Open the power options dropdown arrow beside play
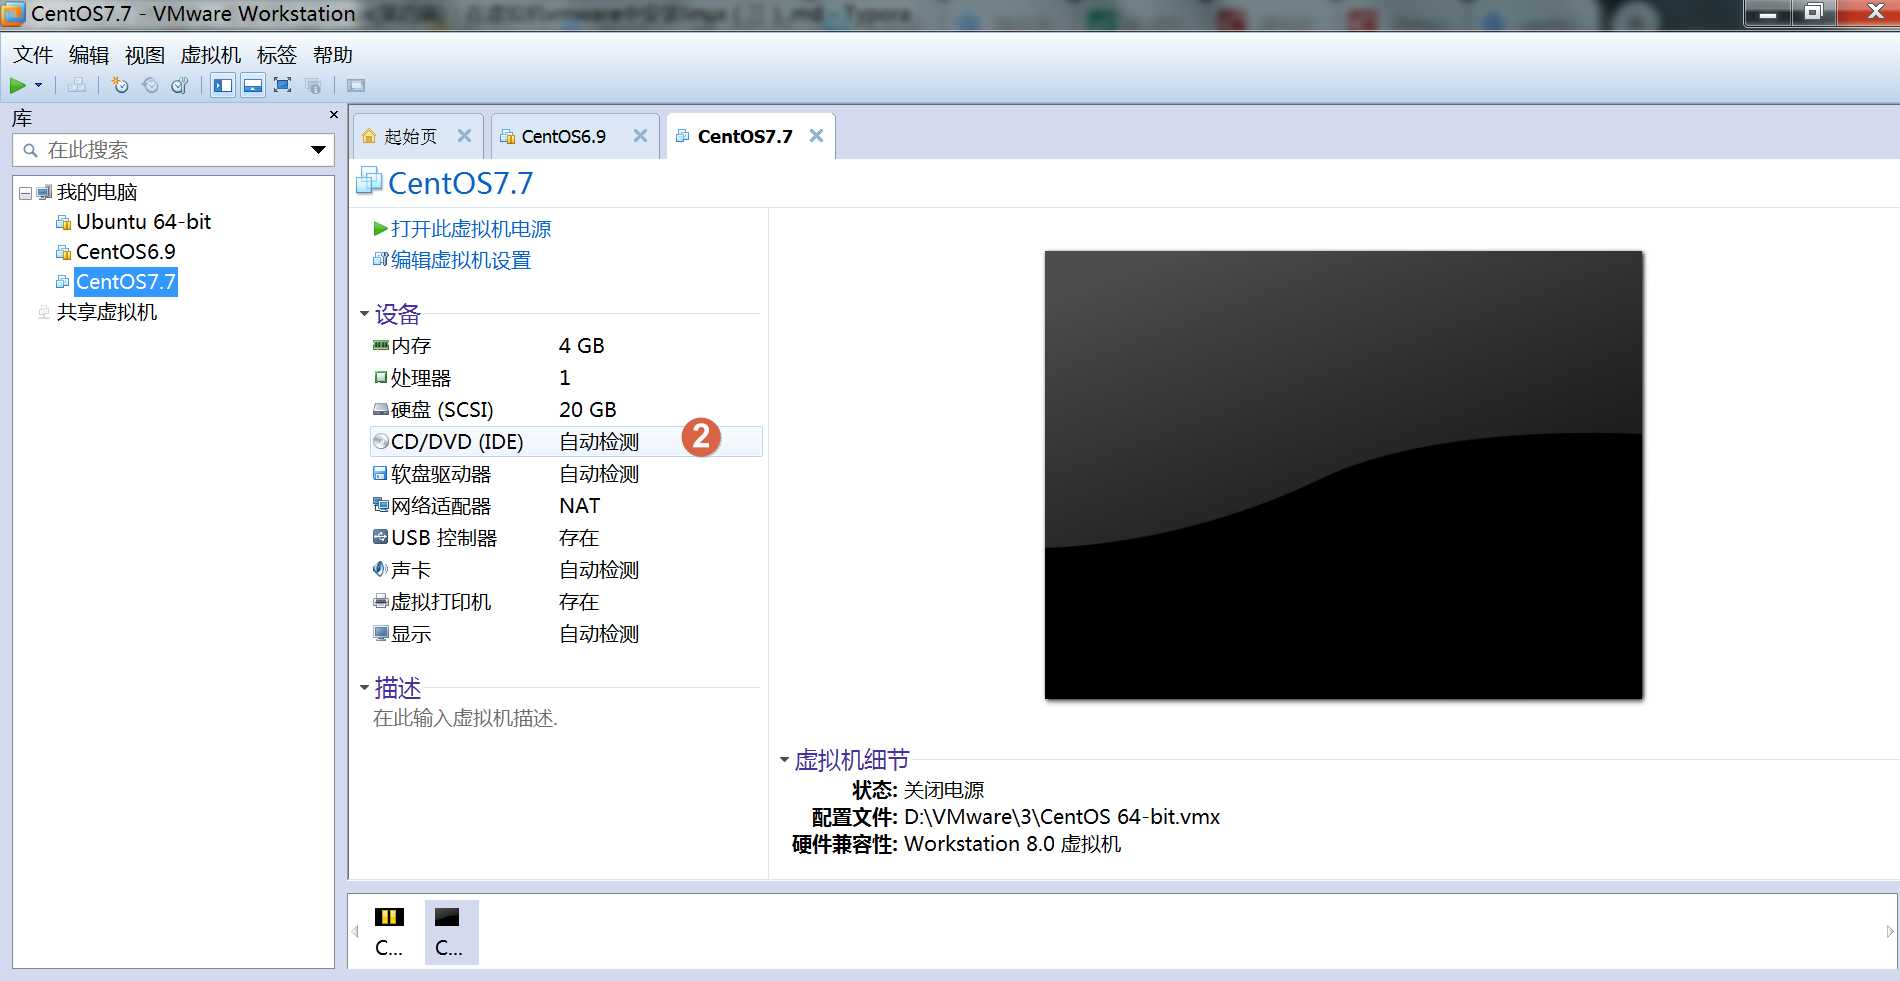The width and height of the screenshot is (1900, 981). pyautogui.click(x=39, y=86)
